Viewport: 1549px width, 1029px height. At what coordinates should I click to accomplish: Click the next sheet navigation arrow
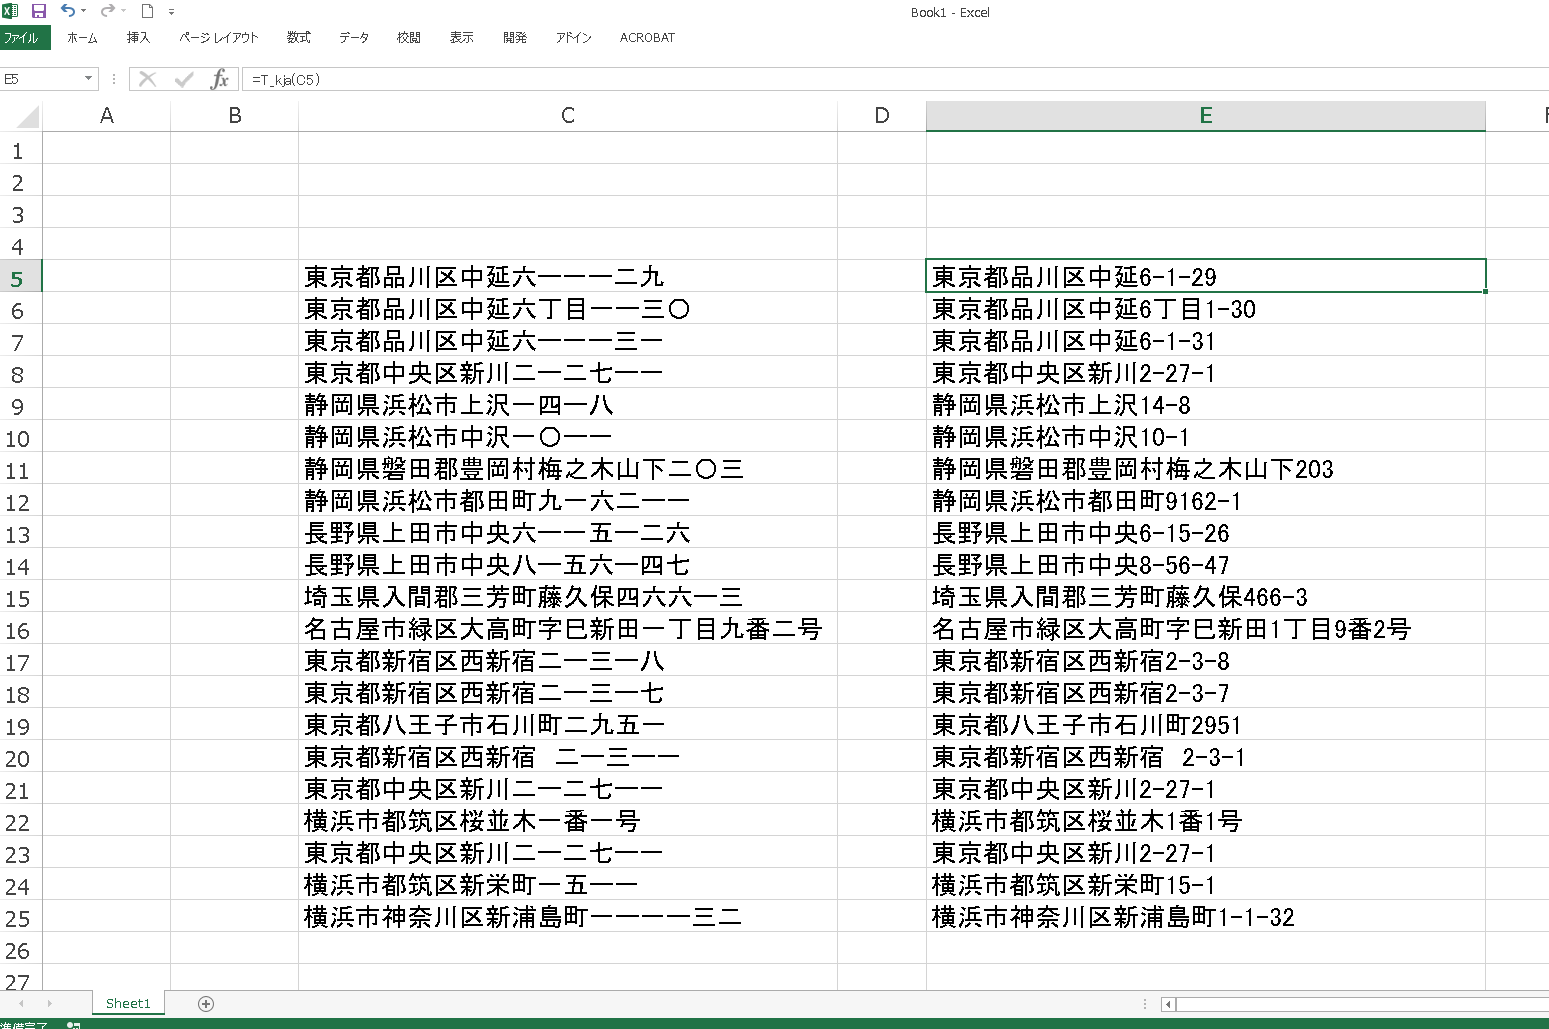pos(50,1003)
